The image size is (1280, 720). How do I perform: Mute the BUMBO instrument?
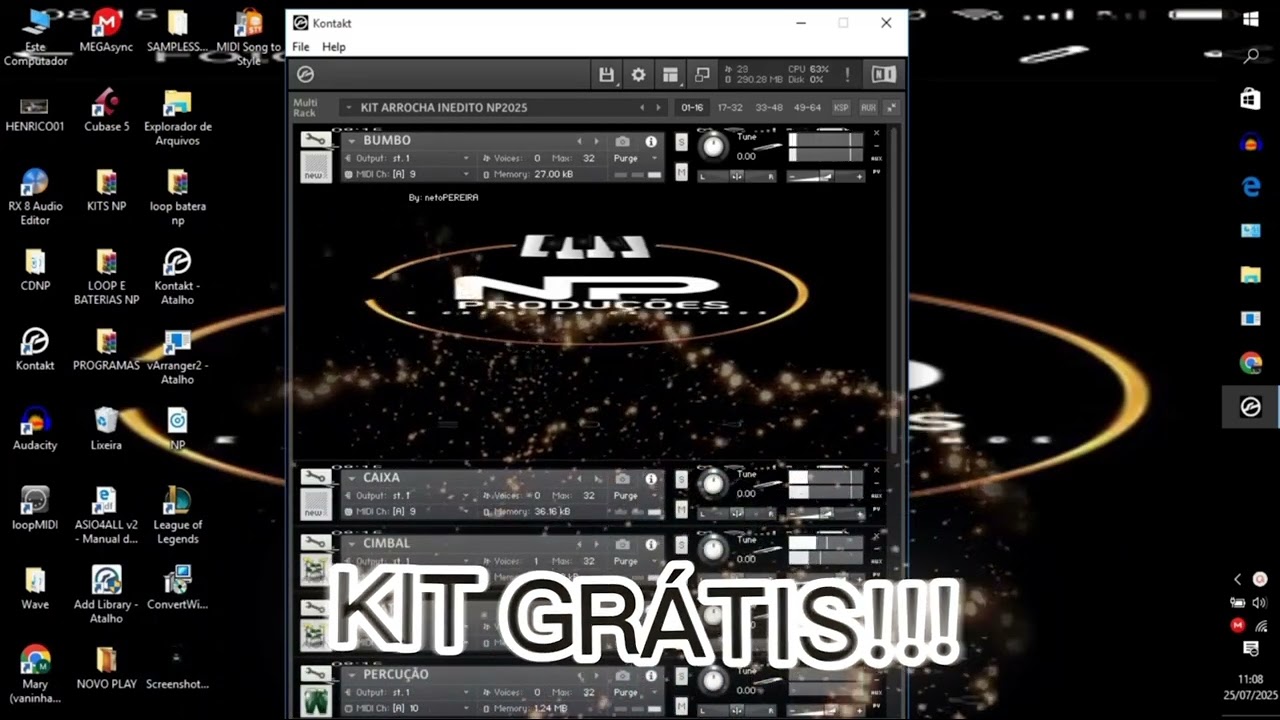click(x=681, y=172)
